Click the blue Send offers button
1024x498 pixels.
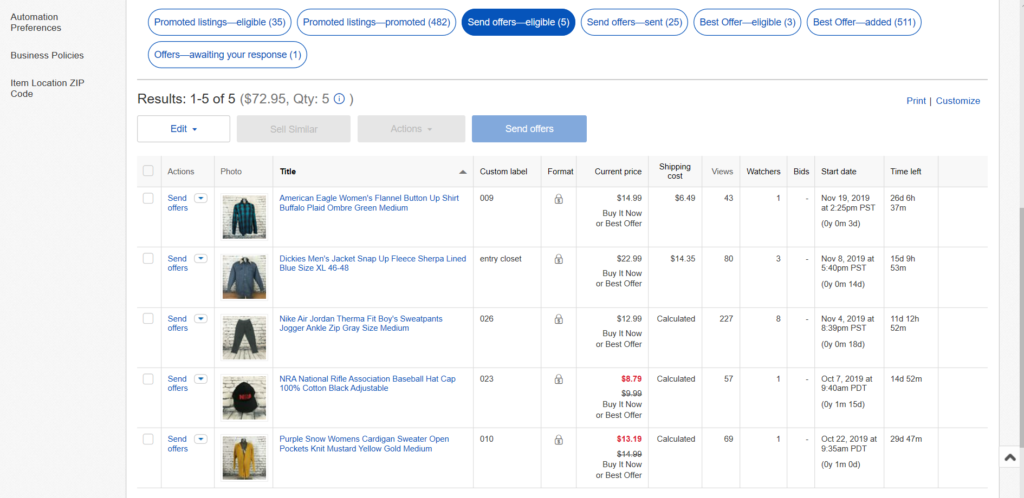(x=529, y=129)
